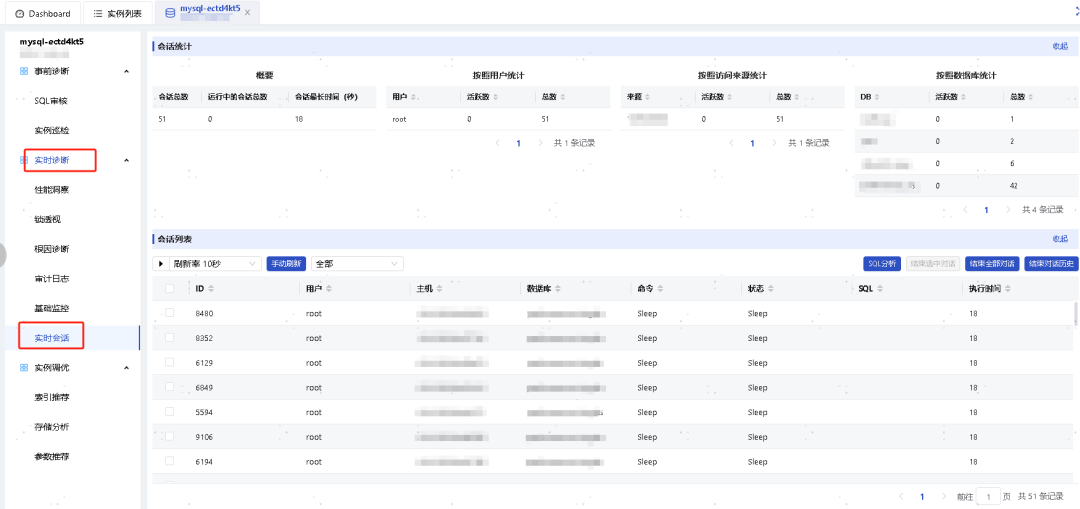Screen dimensions: 1080x509
Task: Start auto-refresh with the play icon
Action: tap(161, 264)
